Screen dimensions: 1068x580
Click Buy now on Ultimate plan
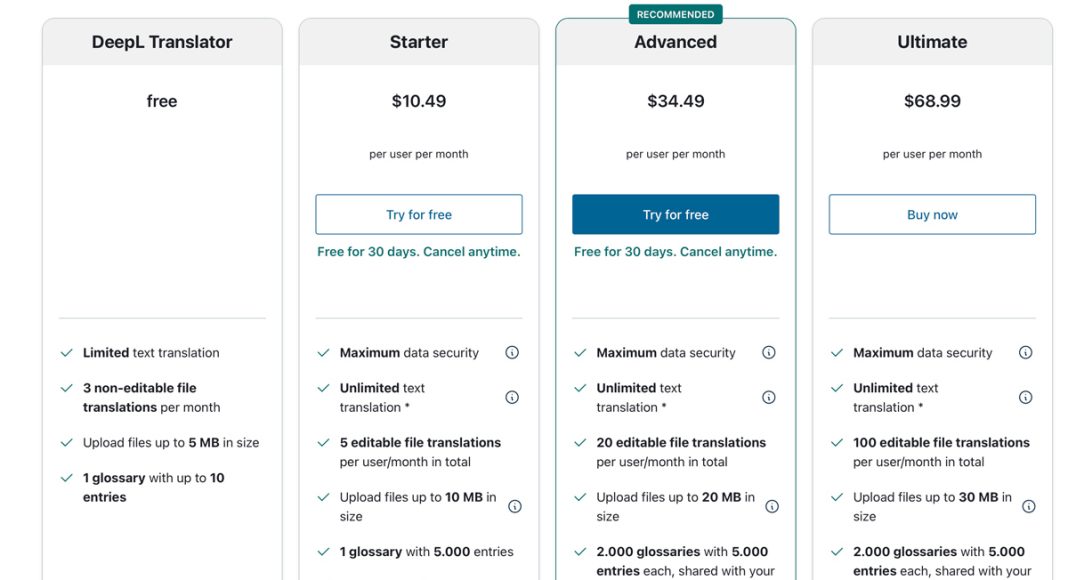(x=932, y=214)
